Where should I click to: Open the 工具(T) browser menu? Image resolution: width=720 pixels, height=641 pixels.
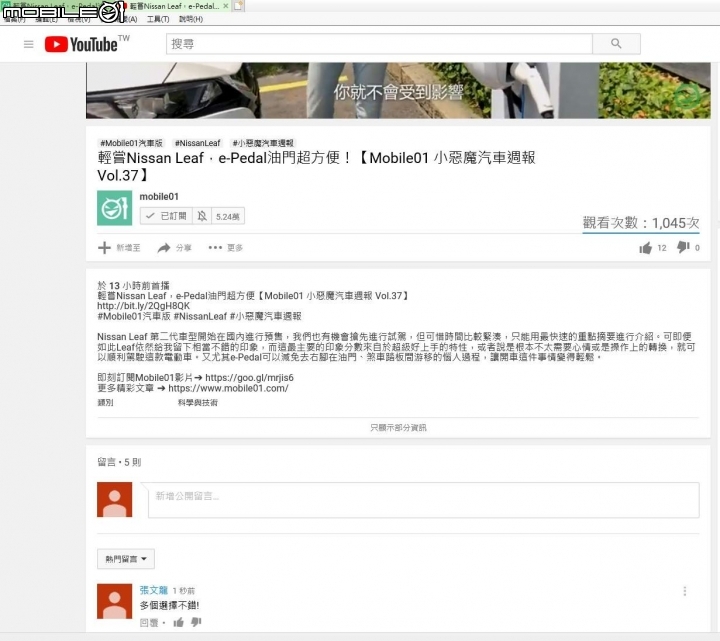[158, 19]
